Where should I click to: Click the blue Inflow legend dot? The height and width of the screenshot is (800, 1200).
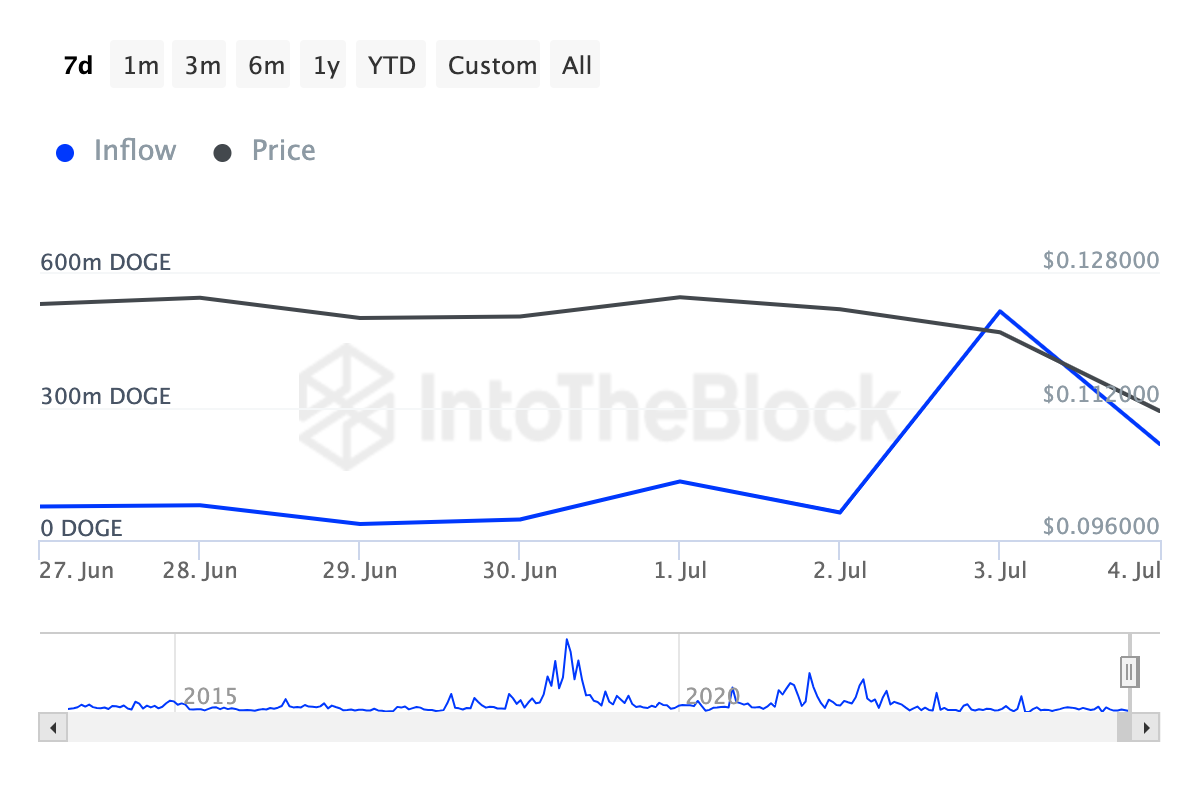click(66, 153)
